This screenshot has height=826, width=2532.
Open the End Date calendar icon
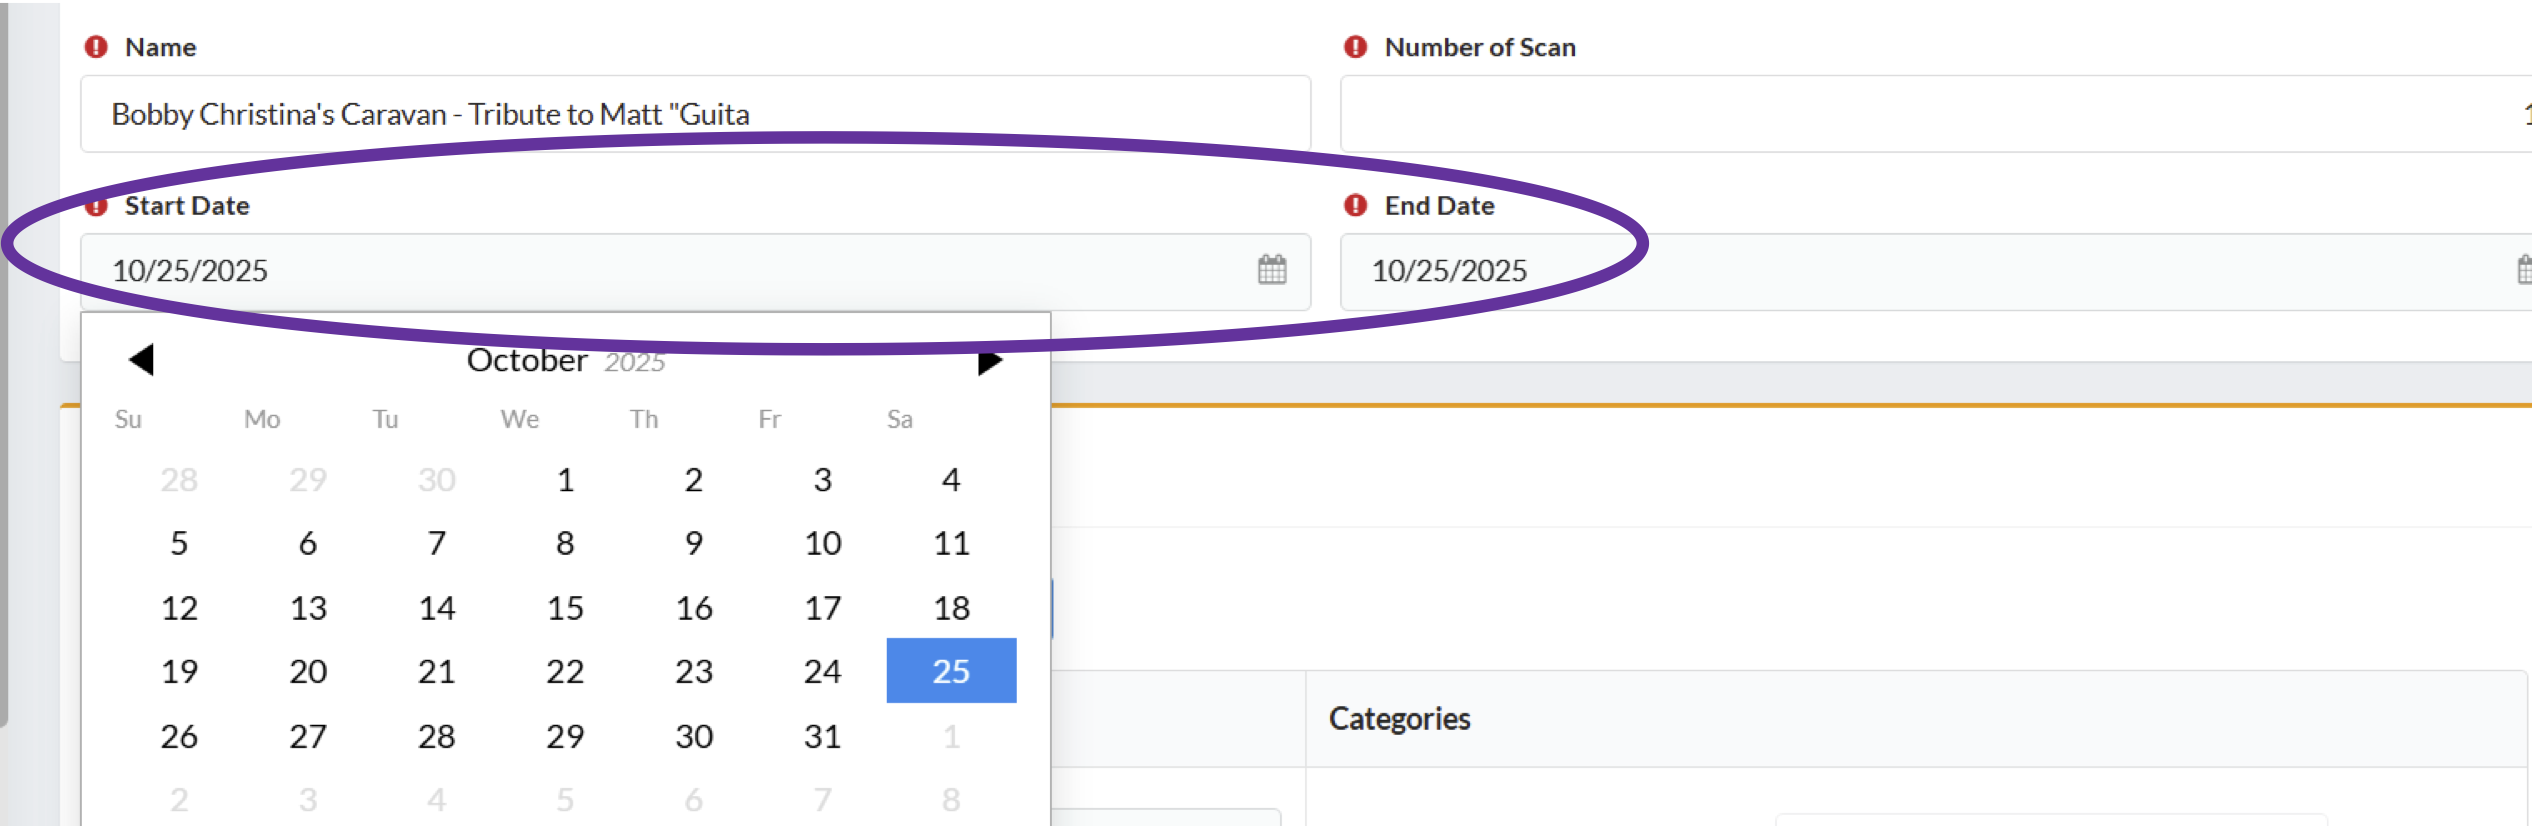coord(2523,270)
